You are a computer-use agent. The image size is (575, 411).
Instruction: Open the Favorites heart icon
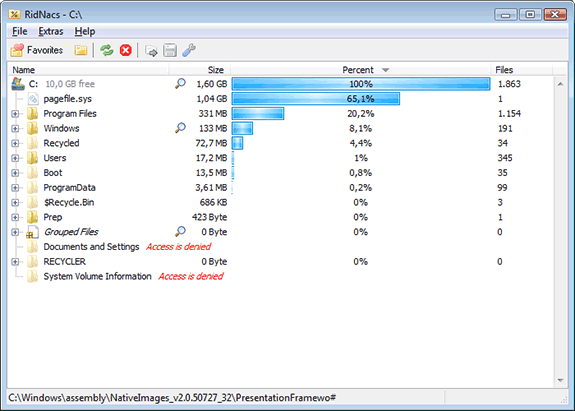point(17,50)
